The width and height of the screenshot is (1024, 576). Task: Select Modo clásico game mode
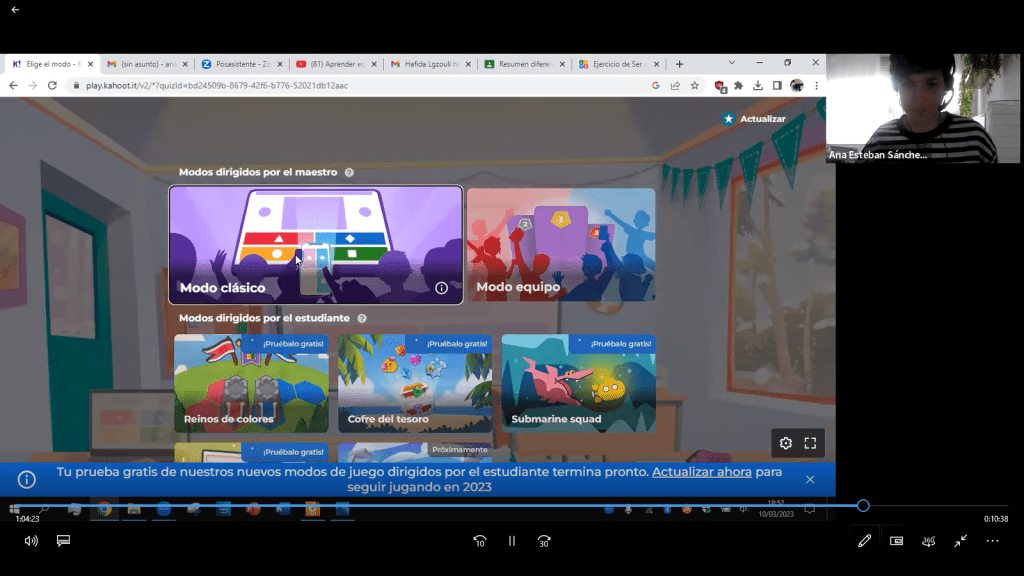click(x=315, y=245)
